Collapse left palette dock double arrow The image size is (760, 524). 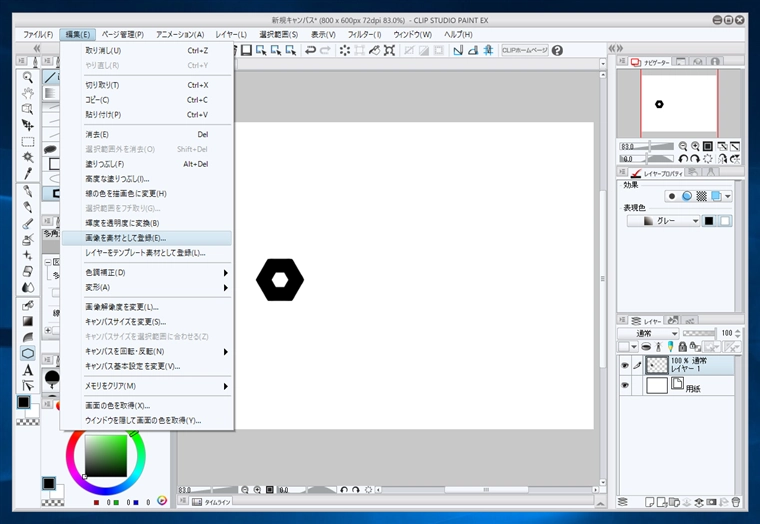click(36, 48)
